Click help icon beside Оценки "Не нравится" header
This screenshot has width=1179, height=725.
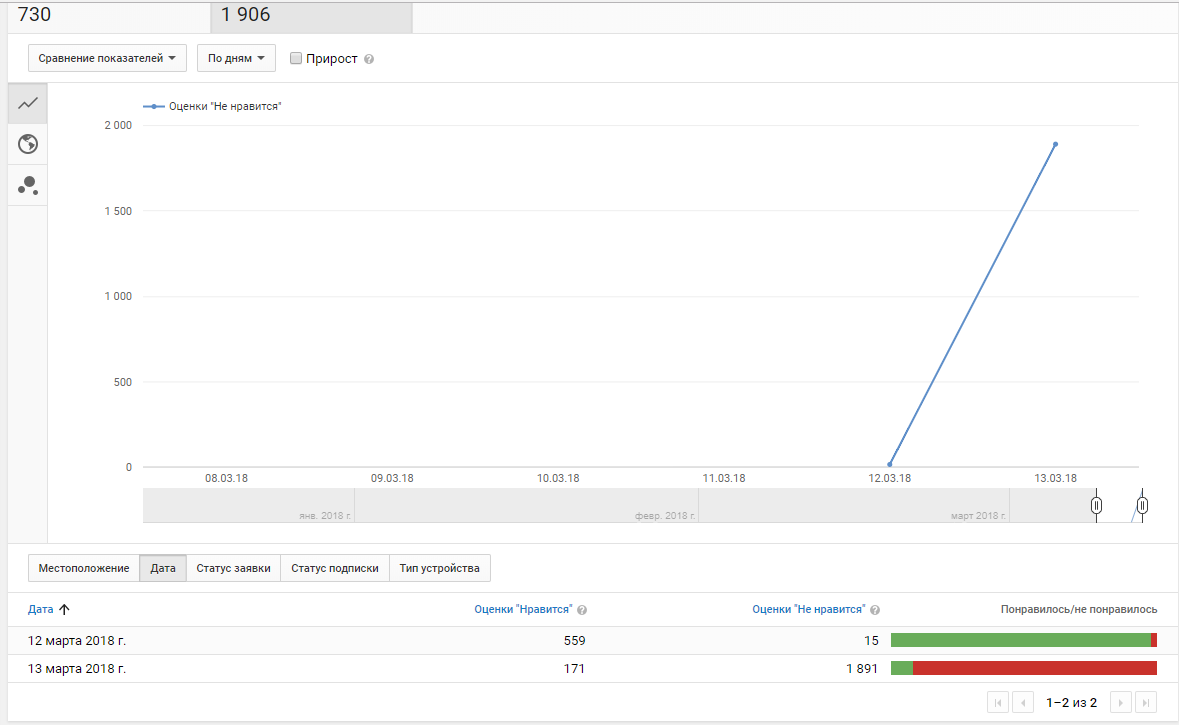875,610
